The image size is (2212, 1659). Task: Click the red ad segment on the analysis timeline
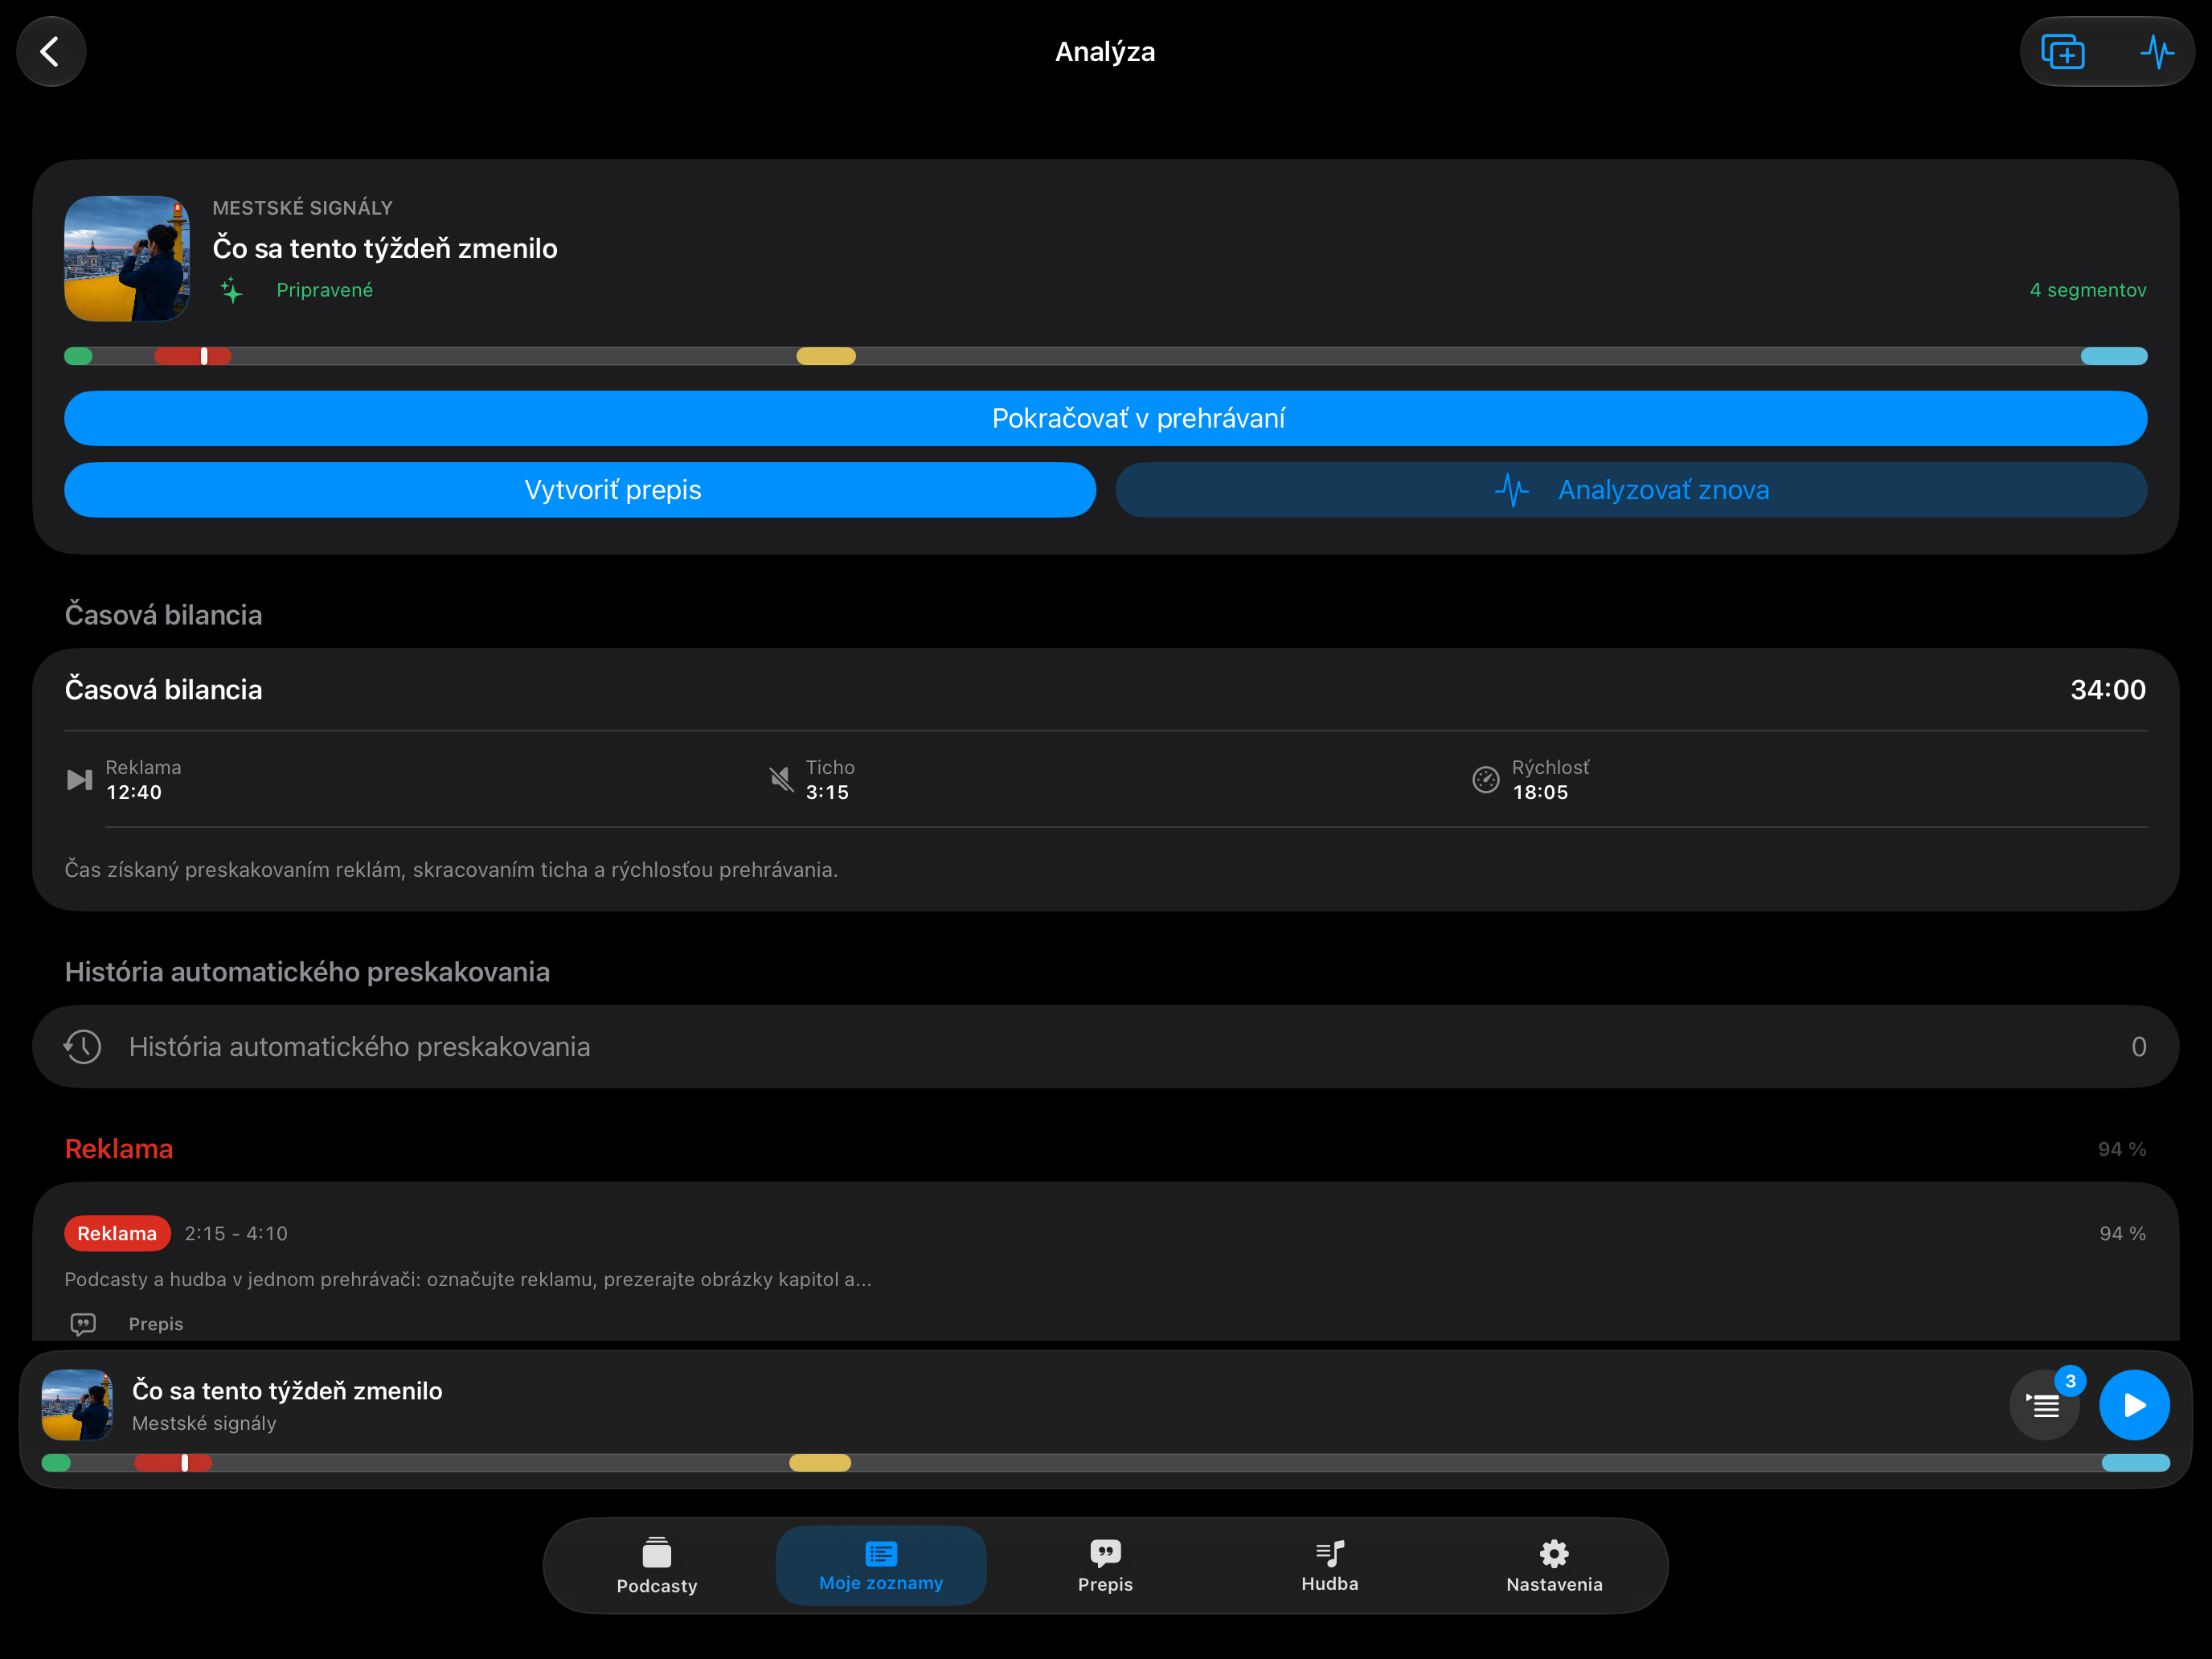192,356
